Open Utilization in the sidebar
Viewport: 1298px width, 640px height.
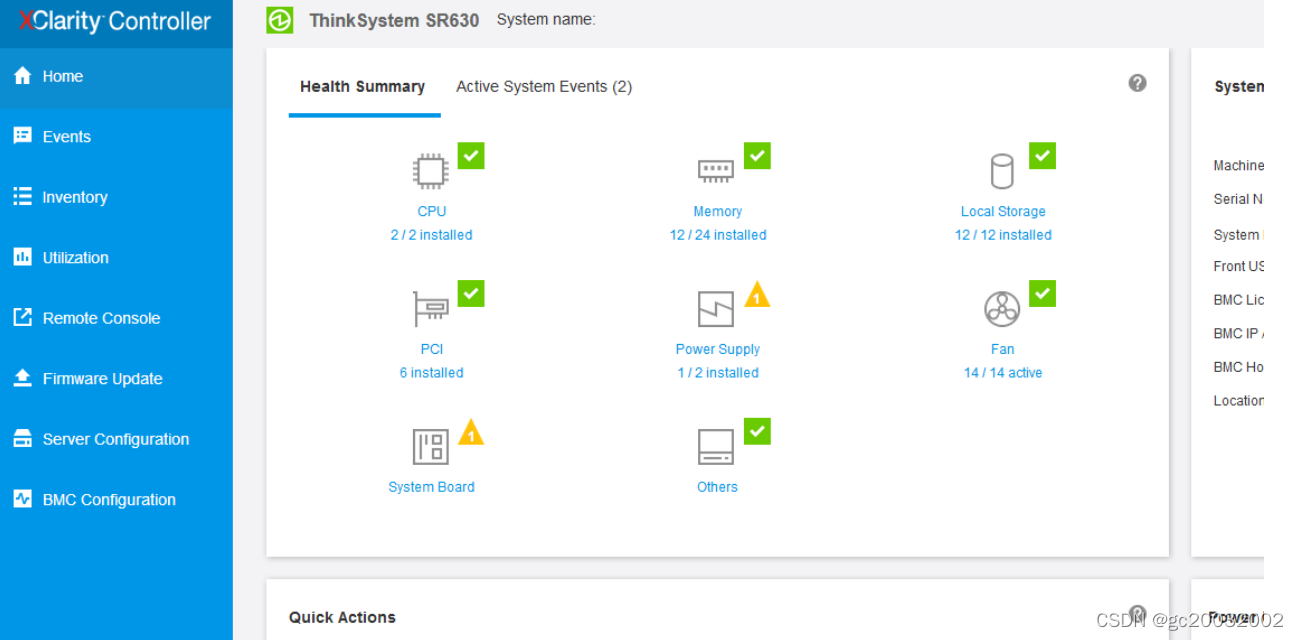tap(116, 258)
